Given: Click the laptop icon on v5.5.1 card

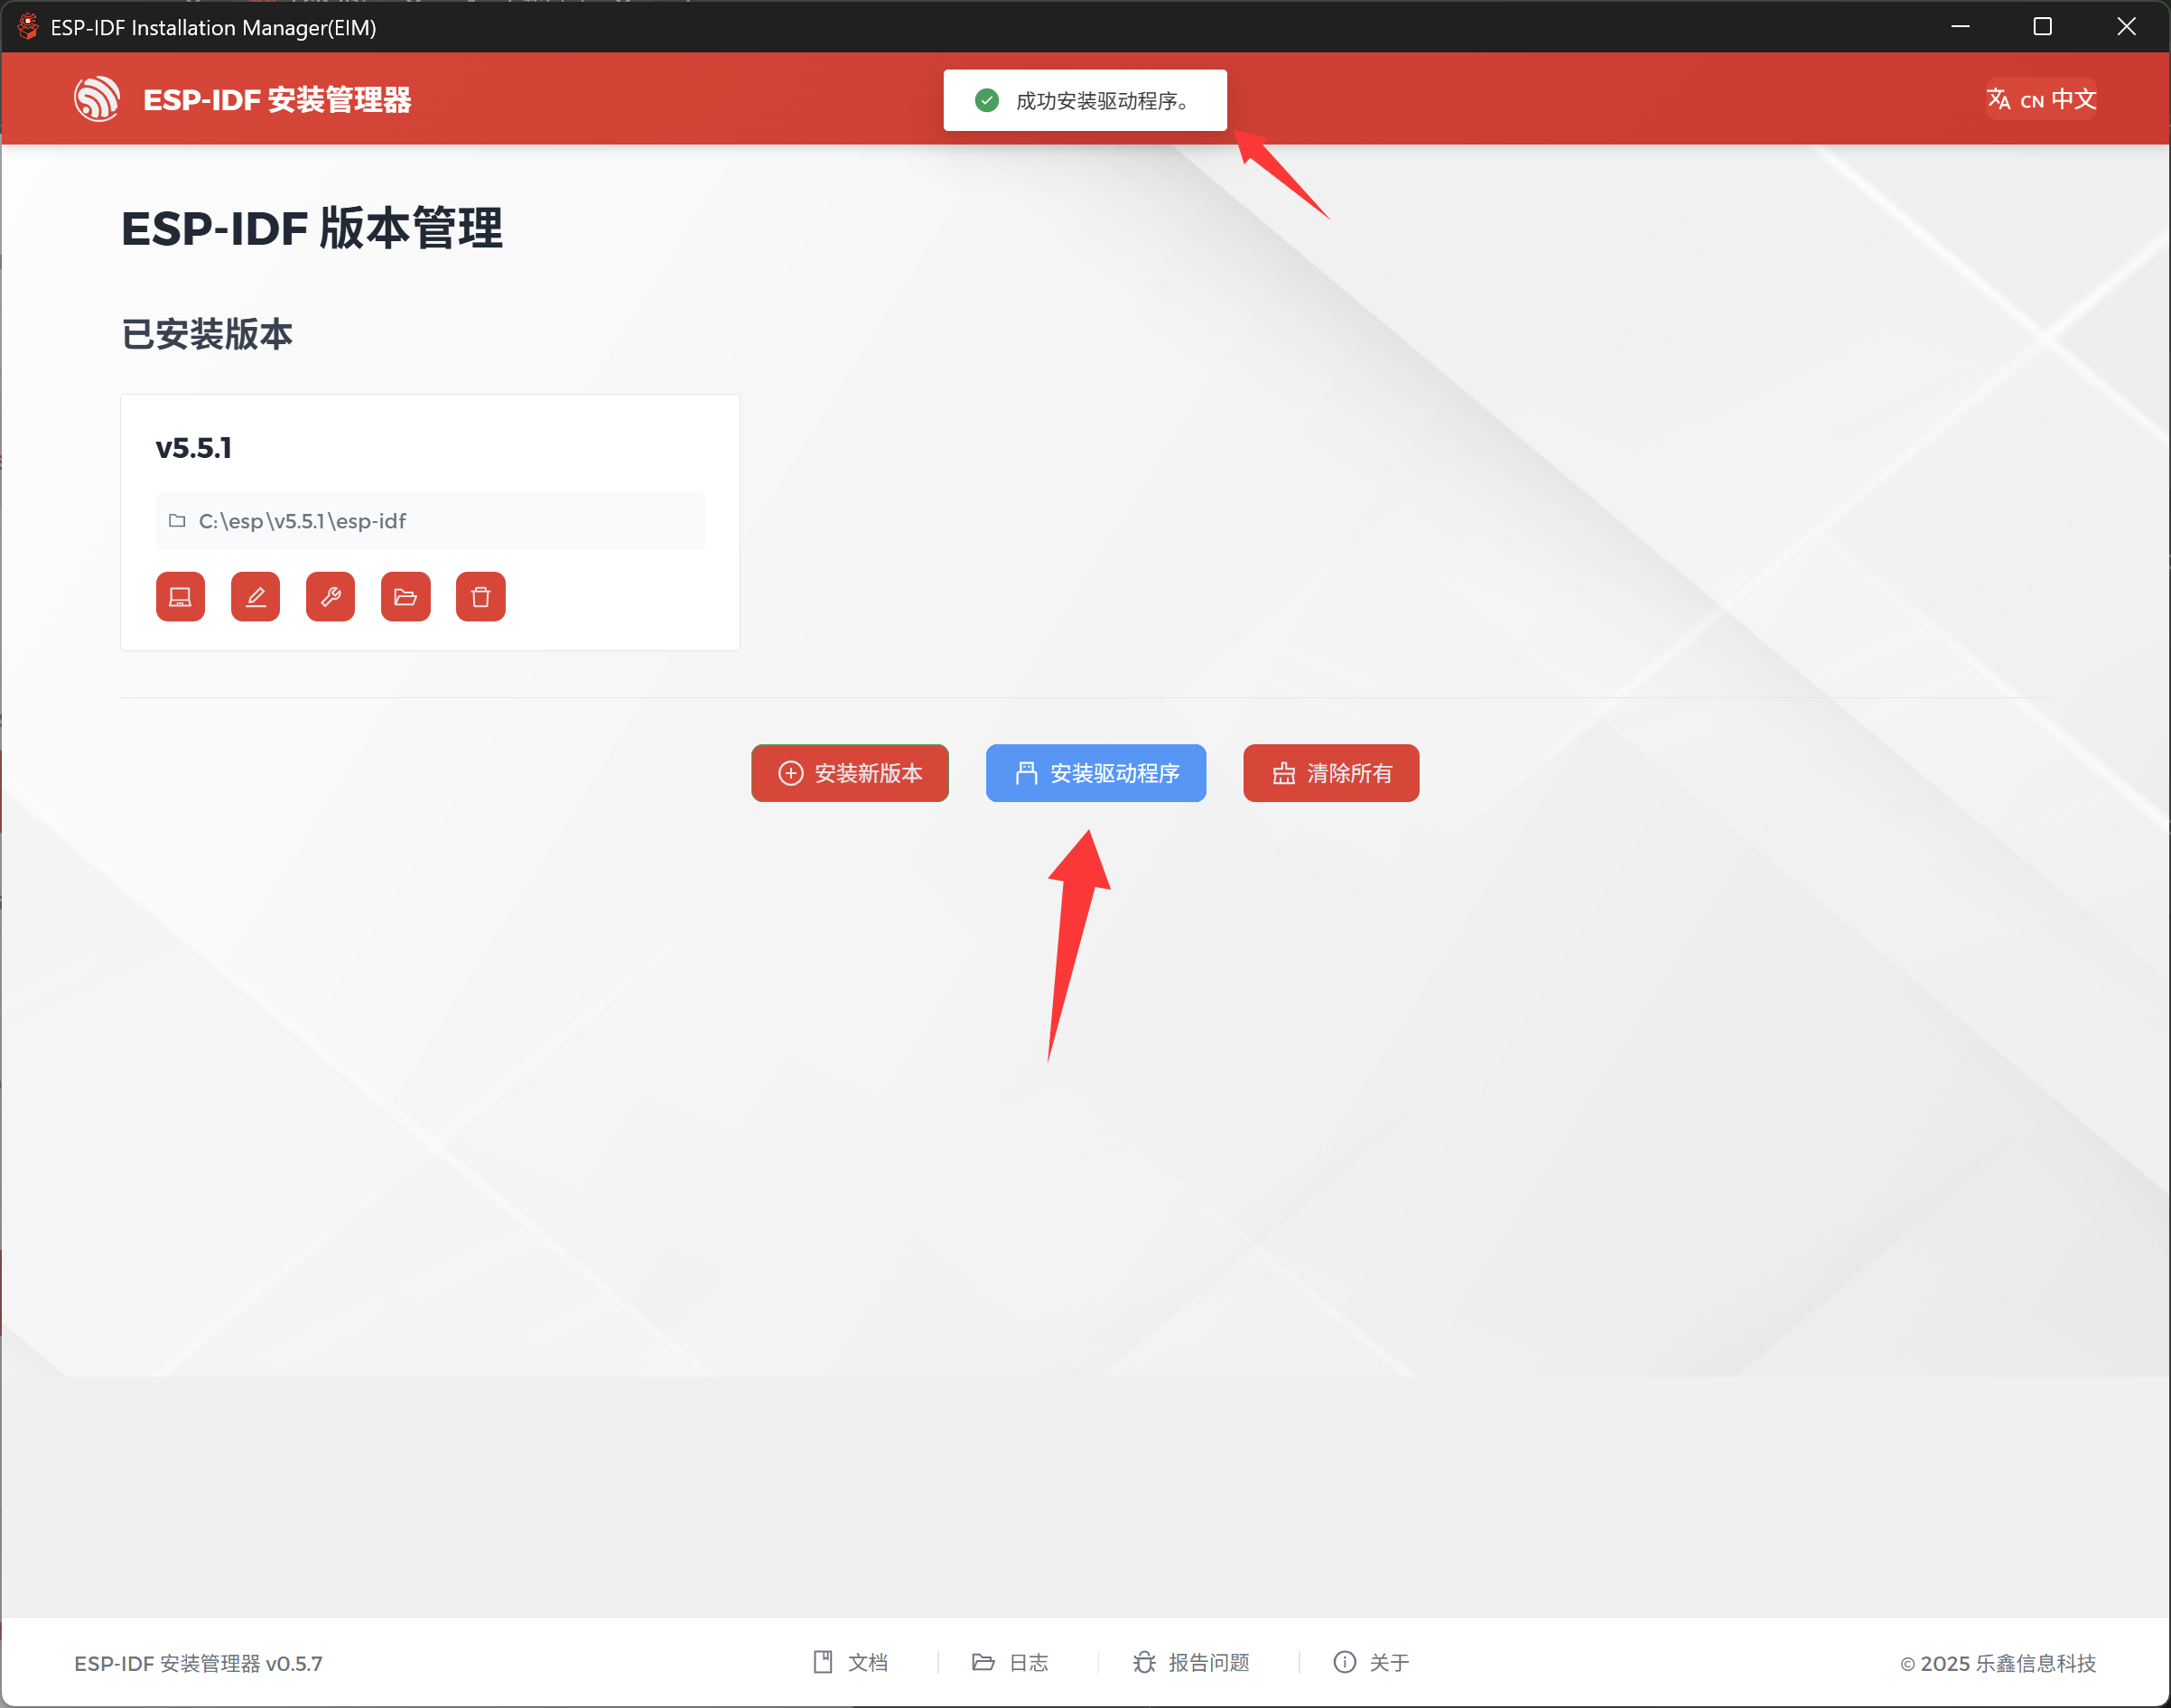Looking at the screenshot, I should (x=180, y=597).
